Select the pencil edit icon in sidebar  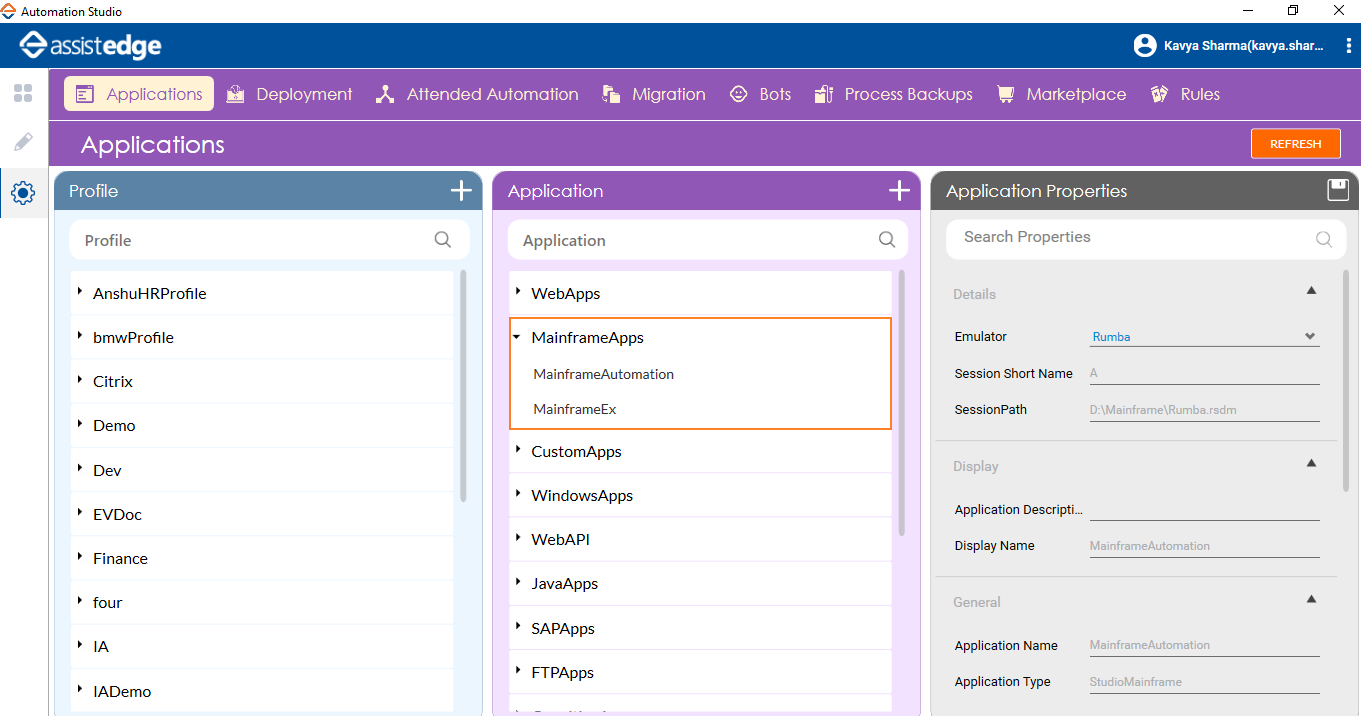[22, 142]
